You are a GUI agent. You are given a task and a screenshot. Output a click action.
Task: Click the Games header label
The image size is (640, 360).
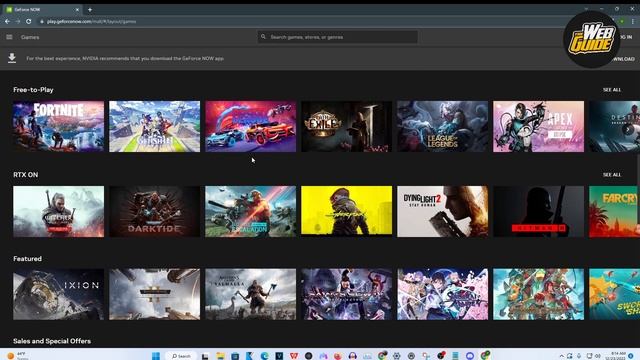tap(30, 37)
